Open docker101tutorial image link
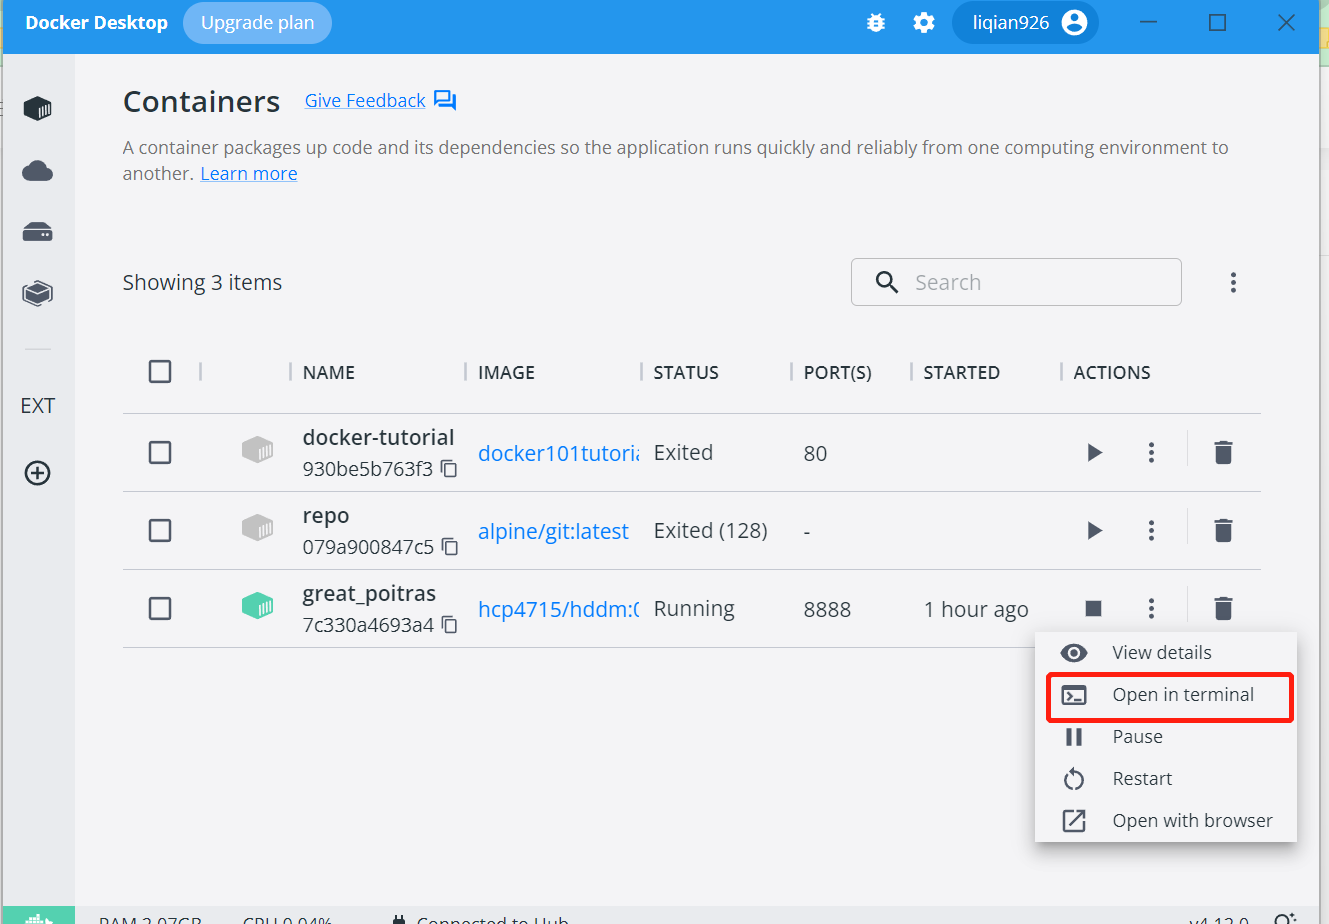Image resolution: width=1329 pixels, height=924 pixels. [558, 453]
